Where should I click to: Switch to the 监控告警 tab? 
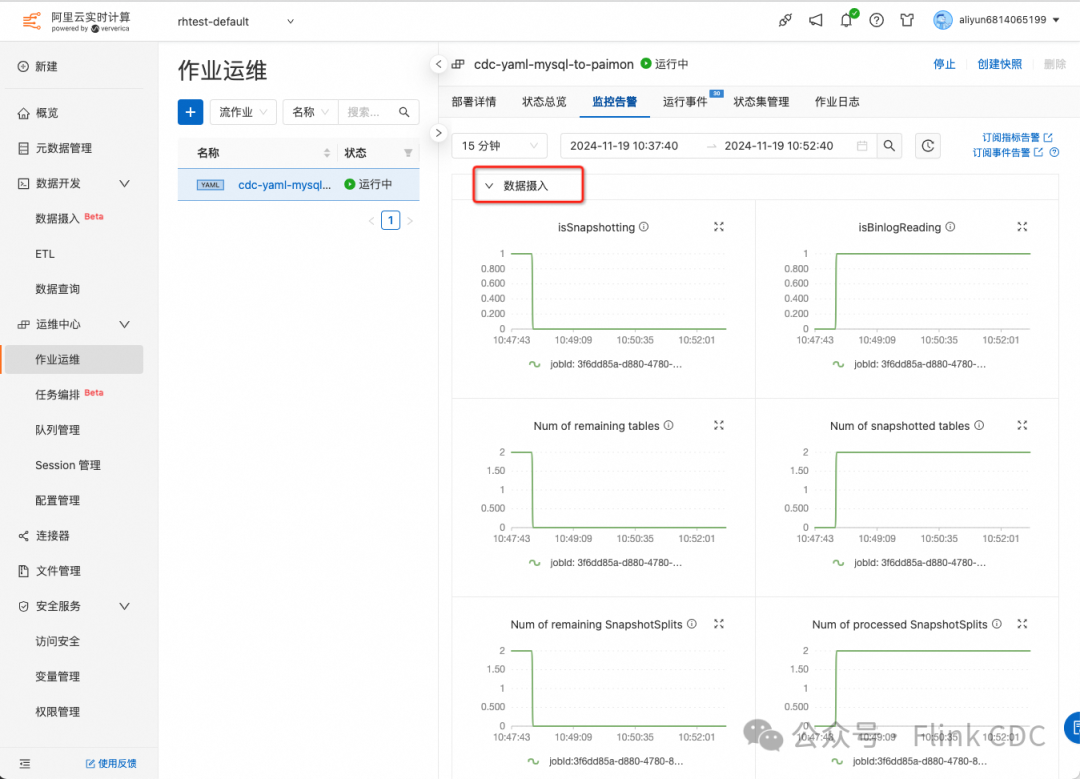[x=614, y=102]
